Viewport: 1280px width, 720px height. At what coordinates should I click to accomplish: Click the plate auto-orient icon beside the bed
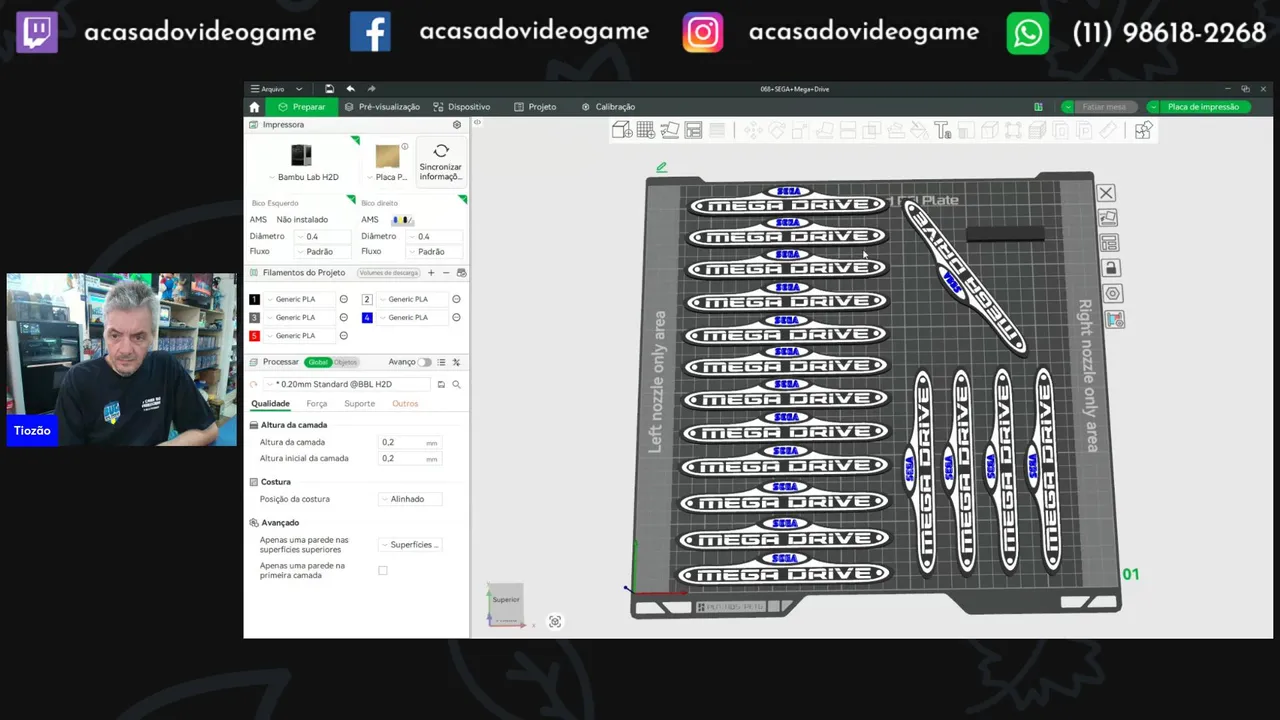[1108, 218]
